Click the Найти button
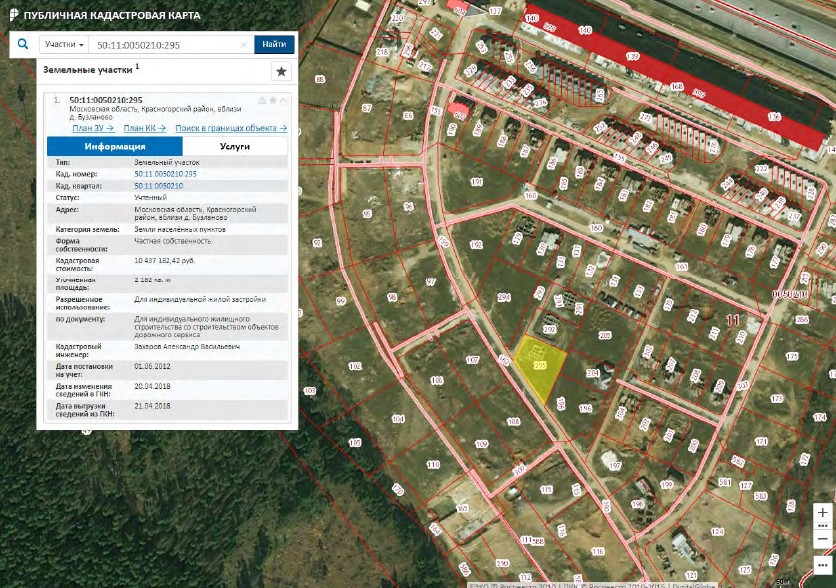The height and width of the screenshot is (588, 836). 274,44
